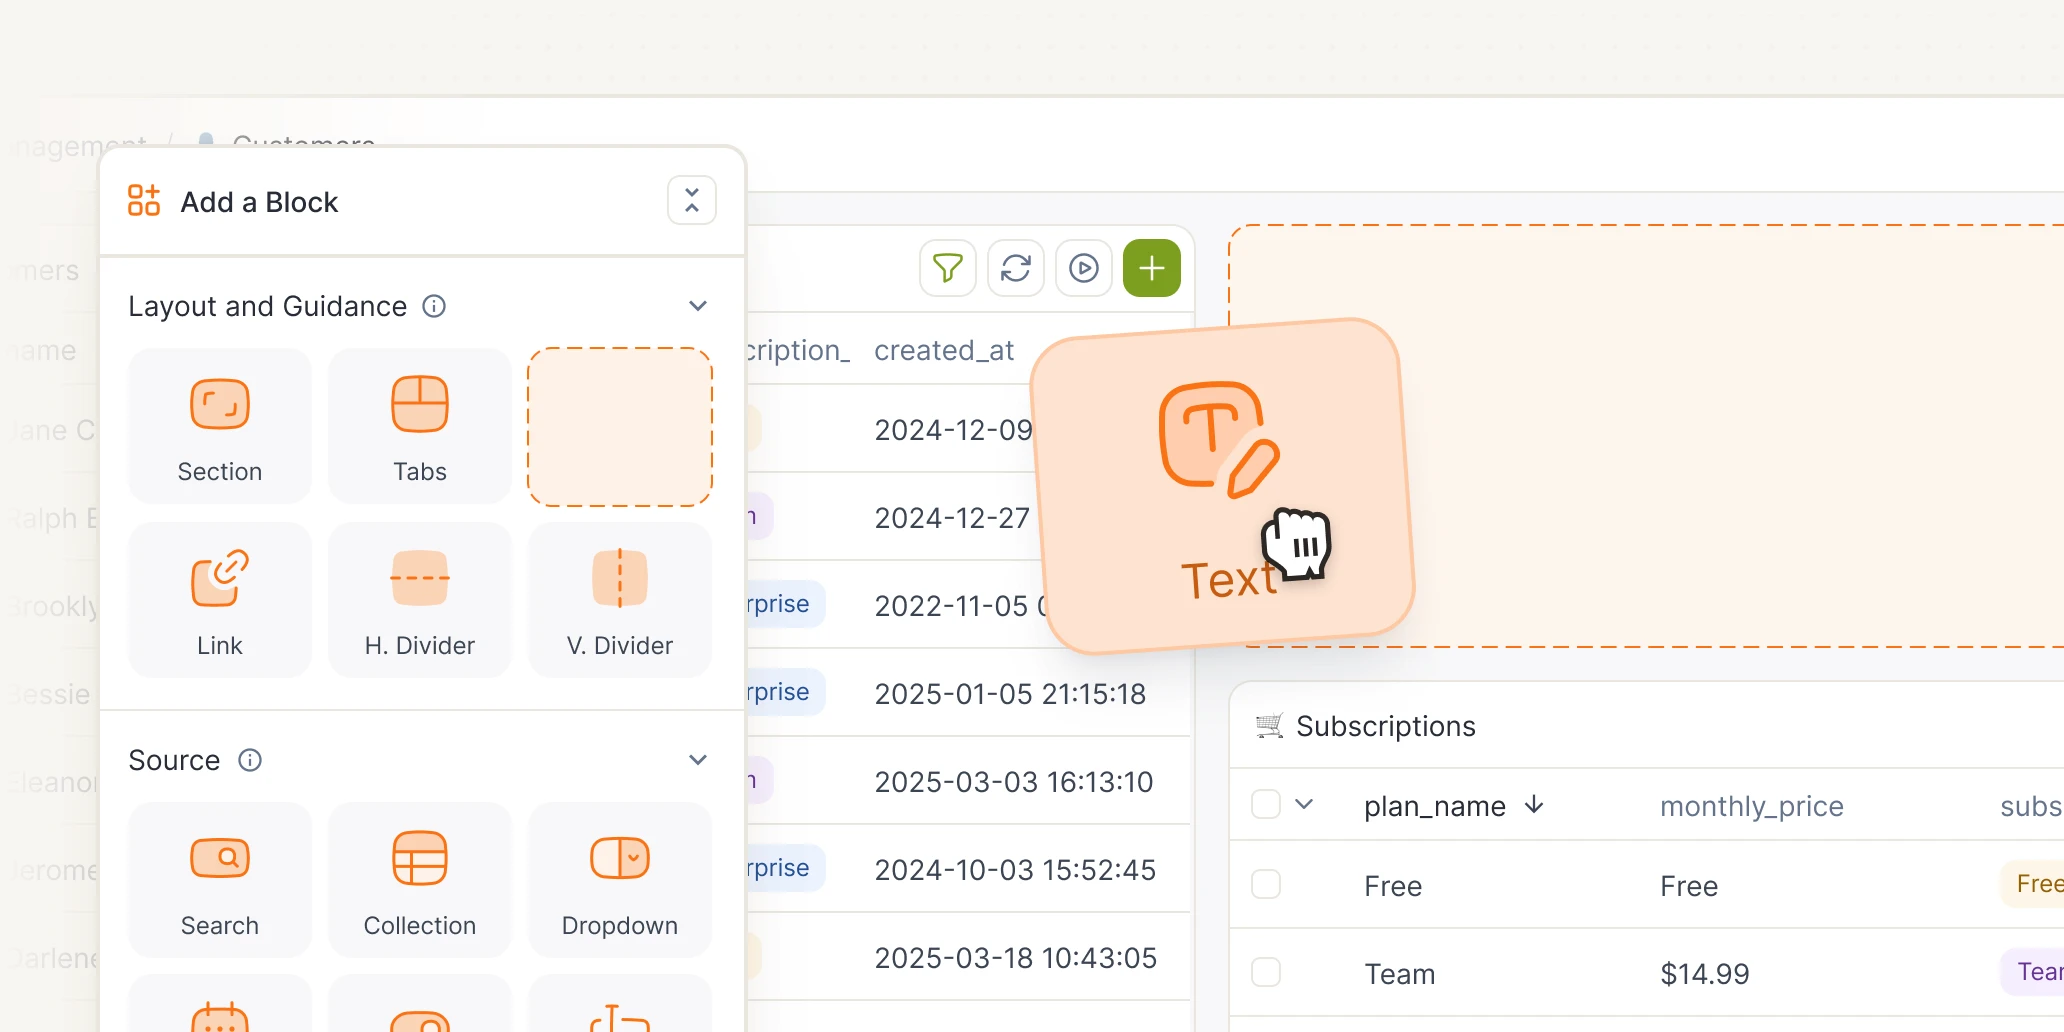This screenshot has height=1032, width=2064.
Task: Select the Tabs block
Action: tap(419, 425)
